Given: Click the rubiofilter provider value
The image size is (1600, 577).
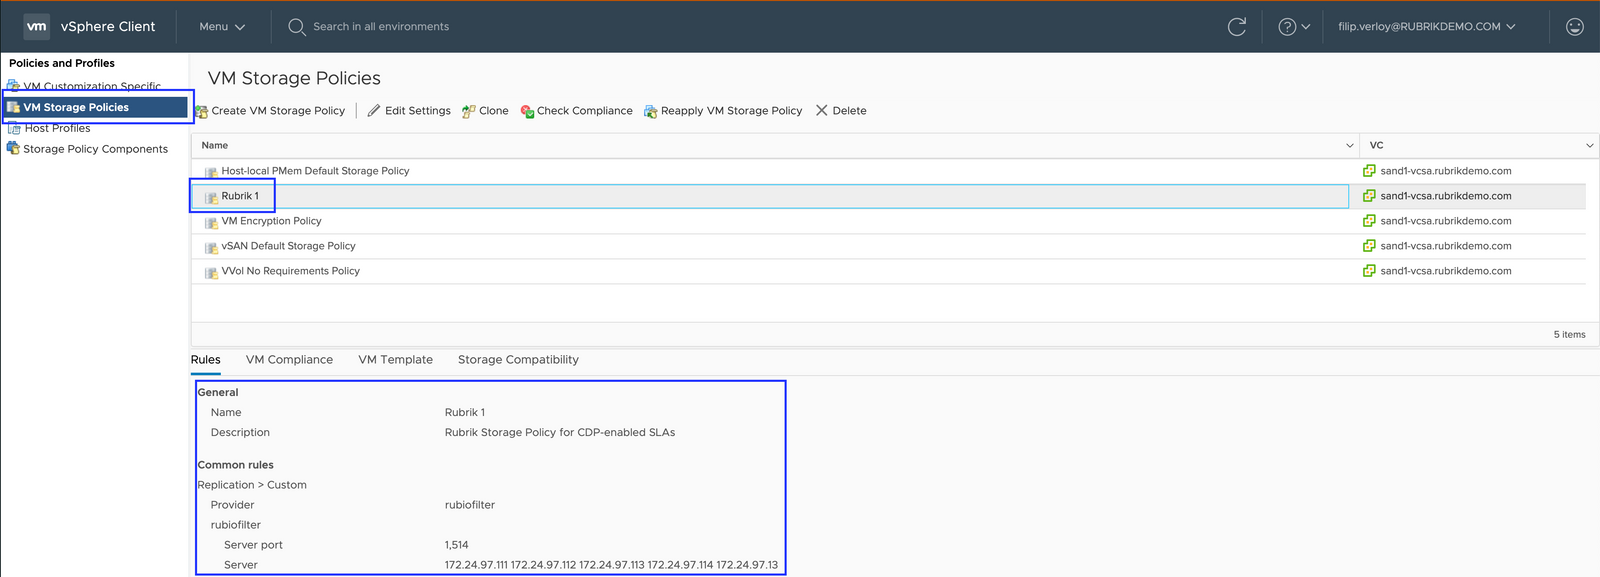Looking at the screenshot, I should 470,505.
